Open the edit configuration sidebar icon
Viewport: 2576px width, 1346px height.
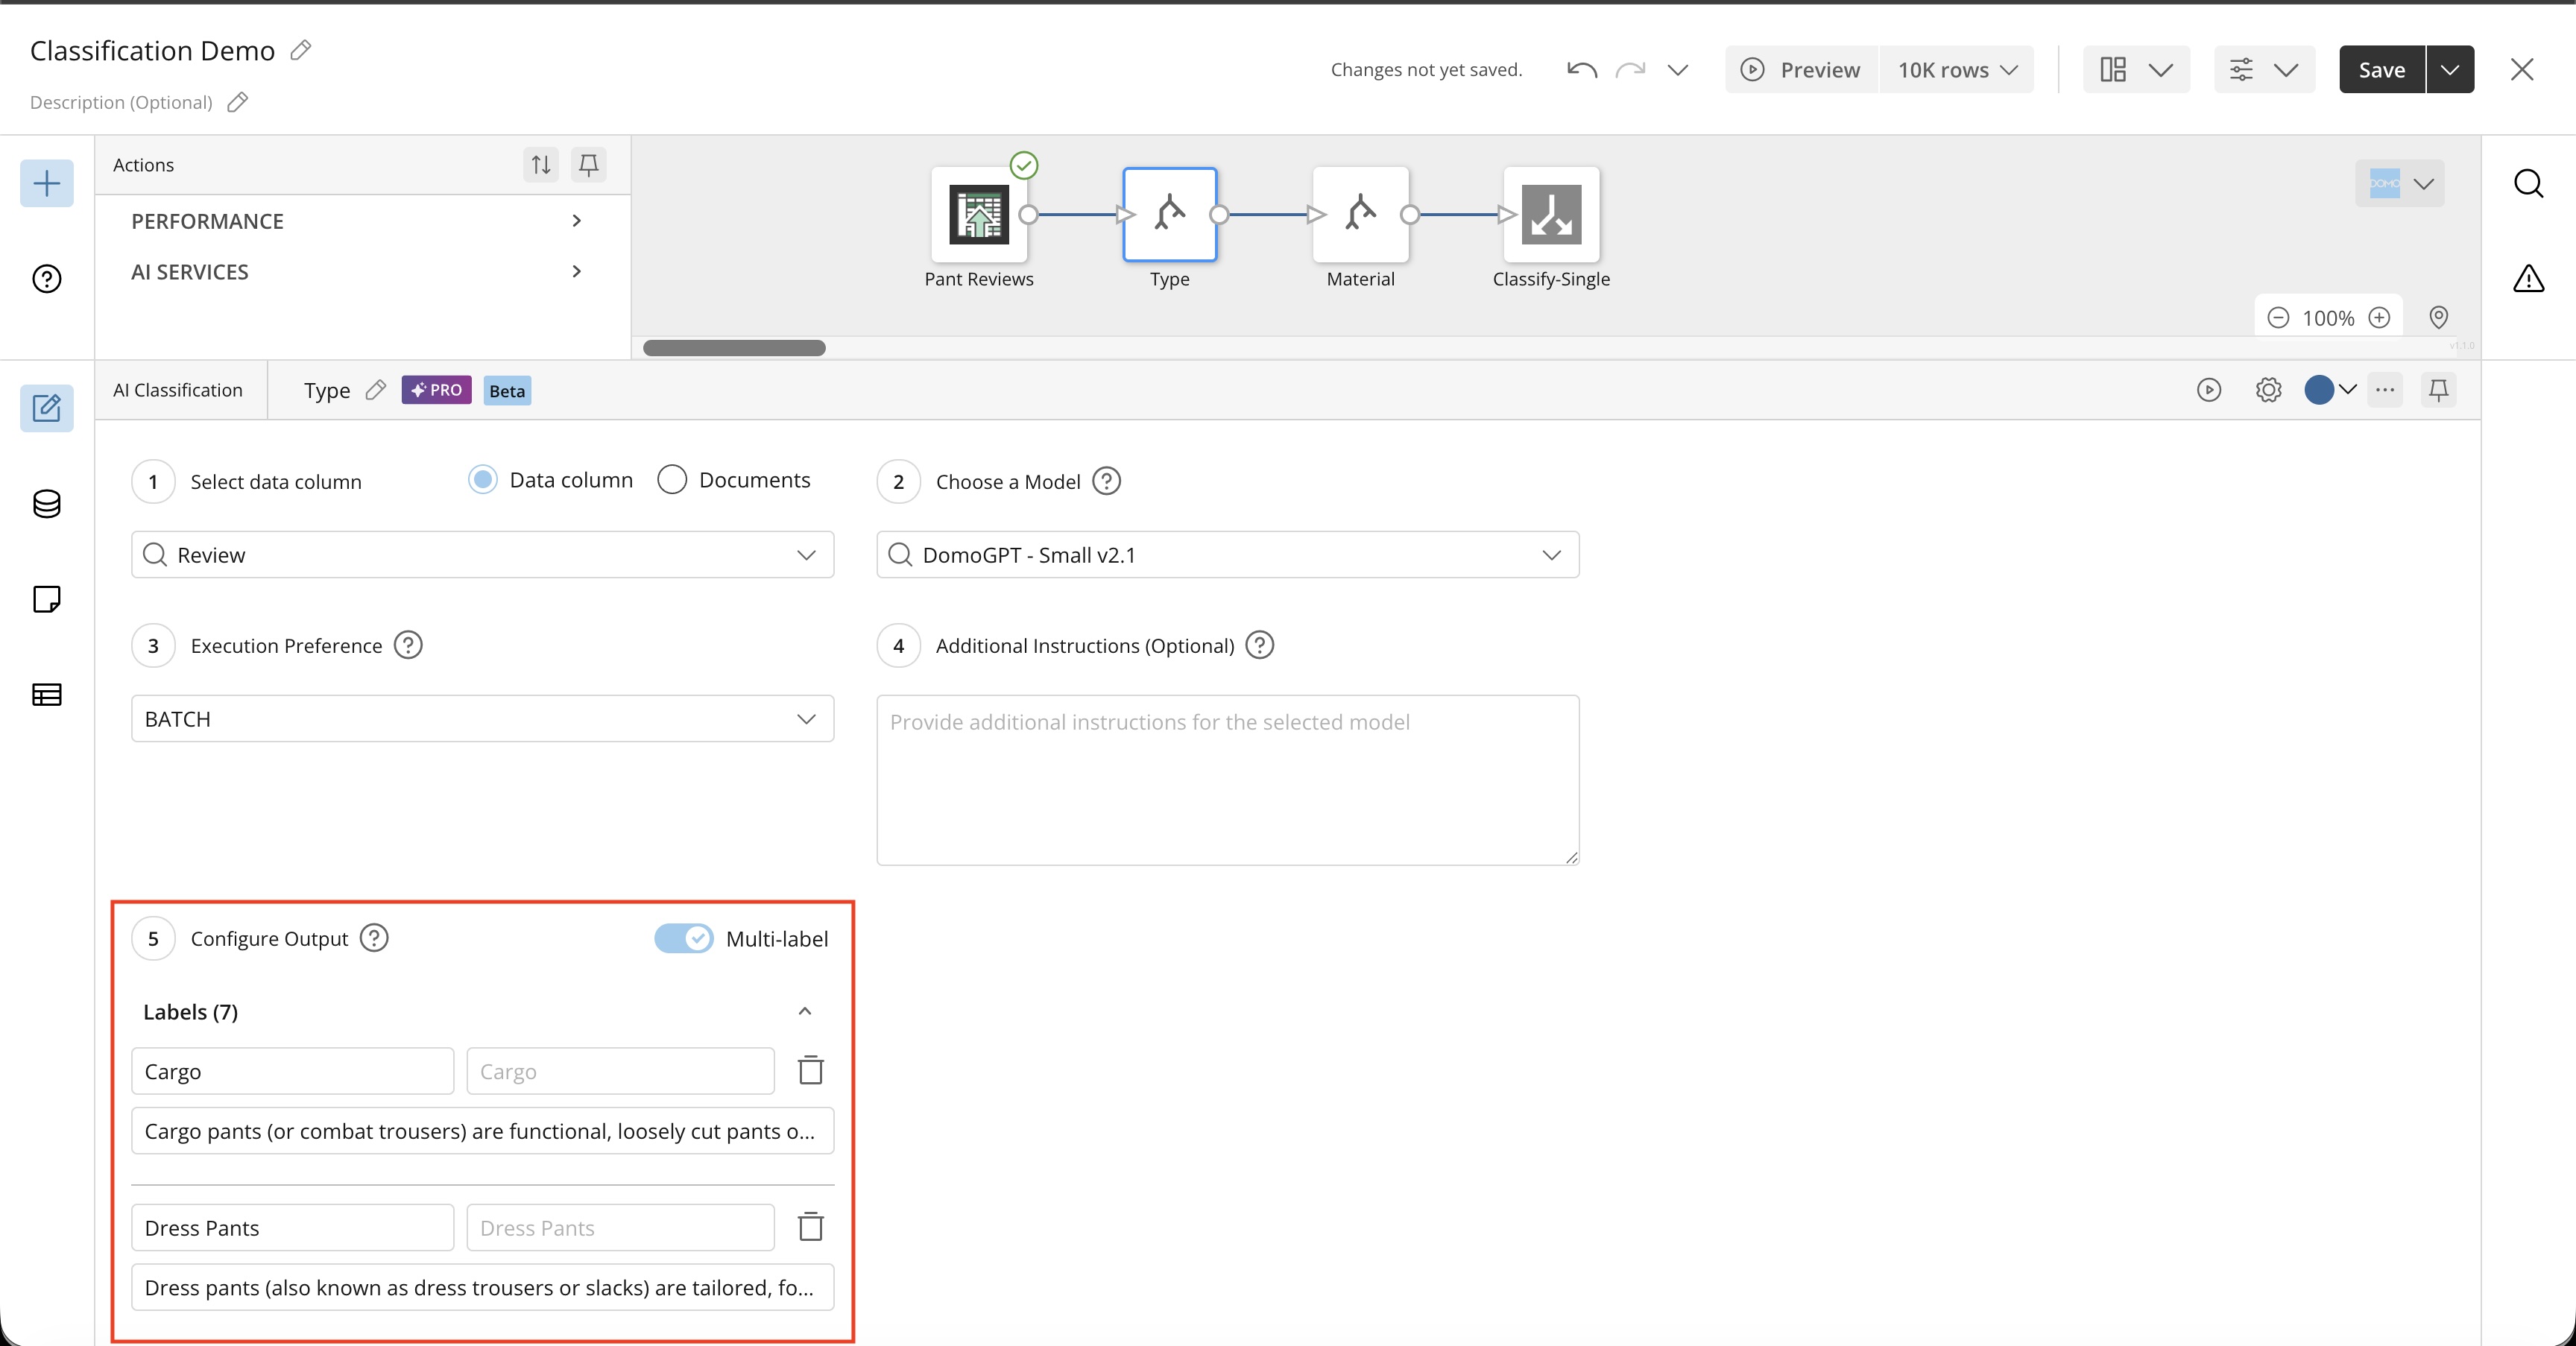point(47,408)
